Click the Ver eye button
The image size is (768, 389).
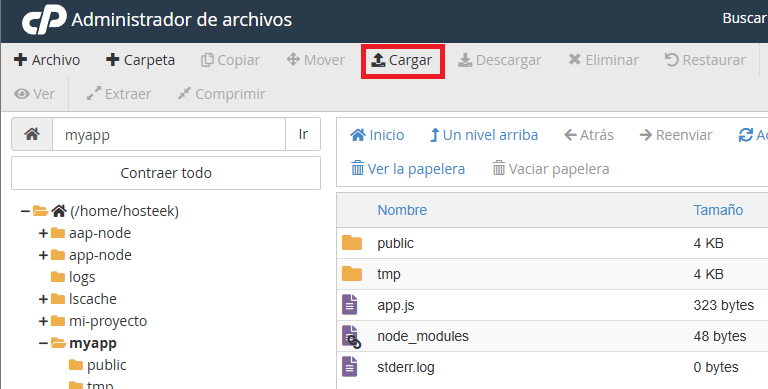34,94
